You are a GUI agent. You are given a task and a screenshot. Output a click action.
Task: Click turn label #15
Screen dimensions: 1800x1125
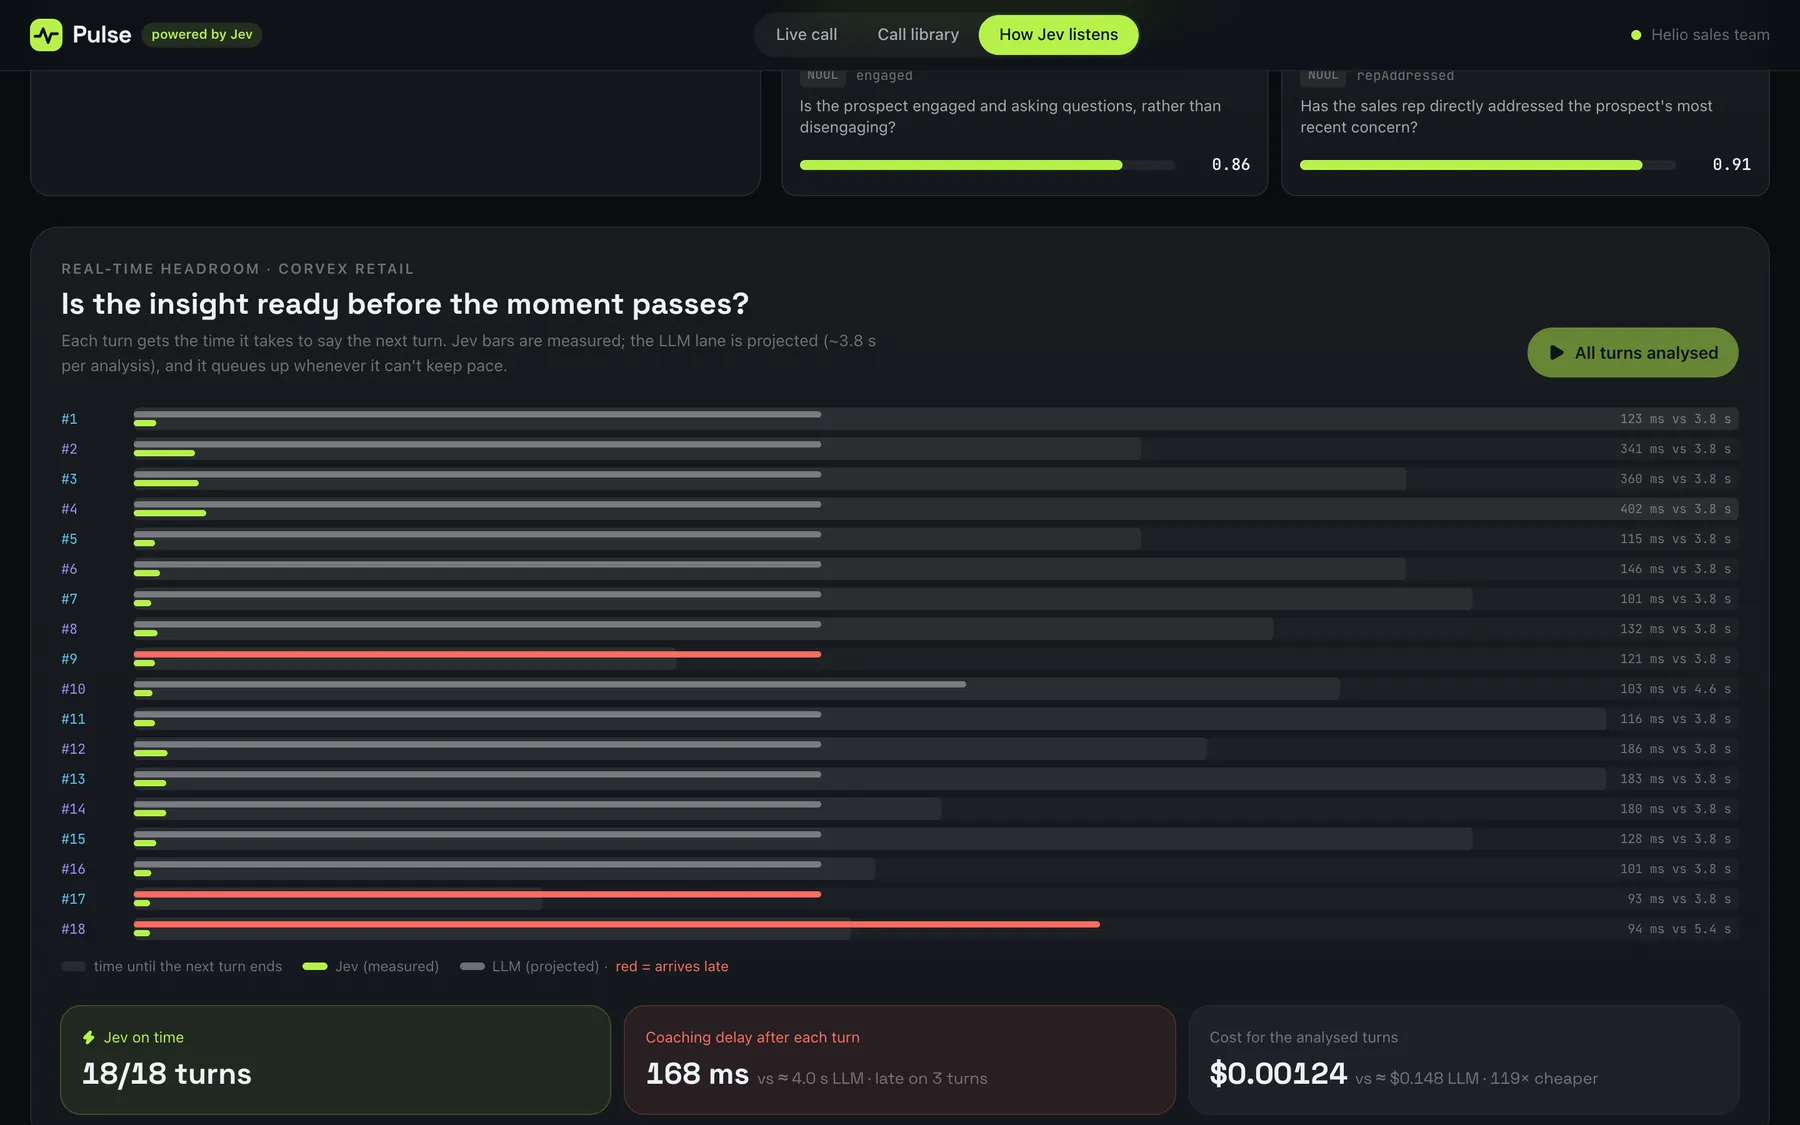[73, 839]
